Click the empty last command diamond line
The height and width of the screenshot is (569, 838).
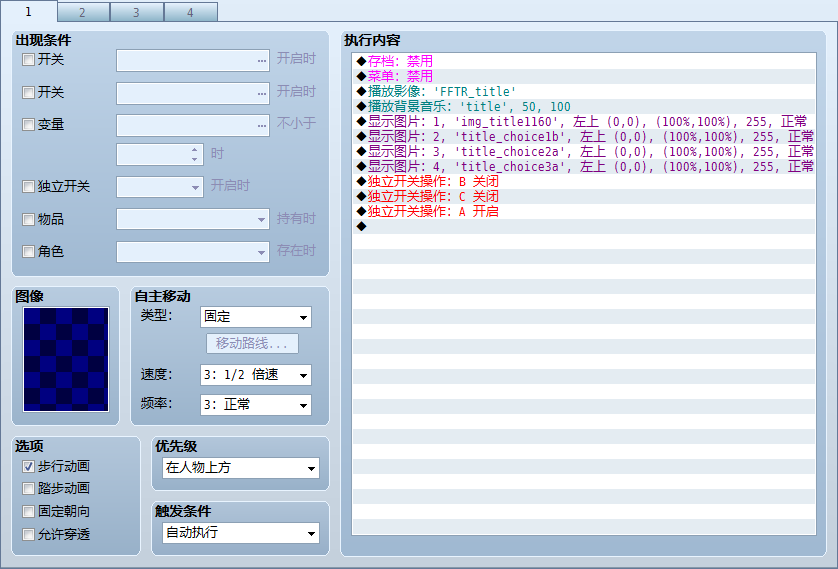pos(584,226)
